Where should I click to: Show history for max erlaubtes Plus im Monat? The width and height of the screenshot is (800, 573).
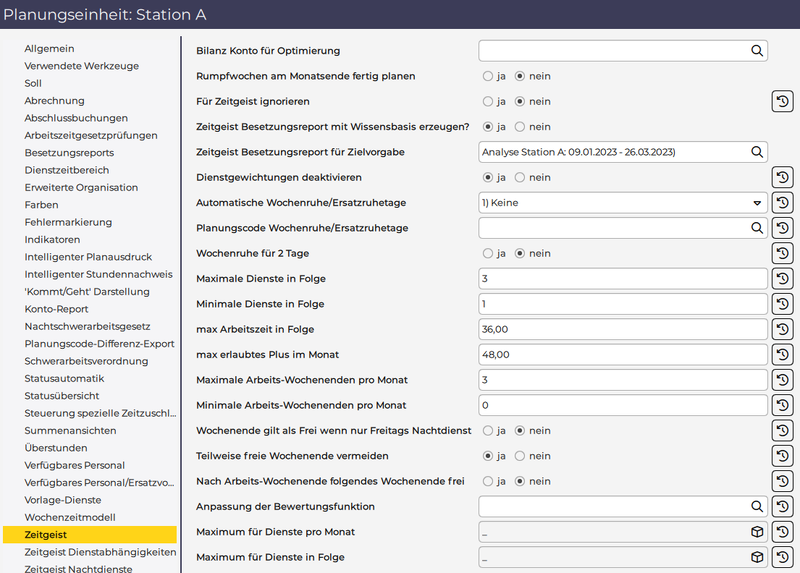click(783, 355)
